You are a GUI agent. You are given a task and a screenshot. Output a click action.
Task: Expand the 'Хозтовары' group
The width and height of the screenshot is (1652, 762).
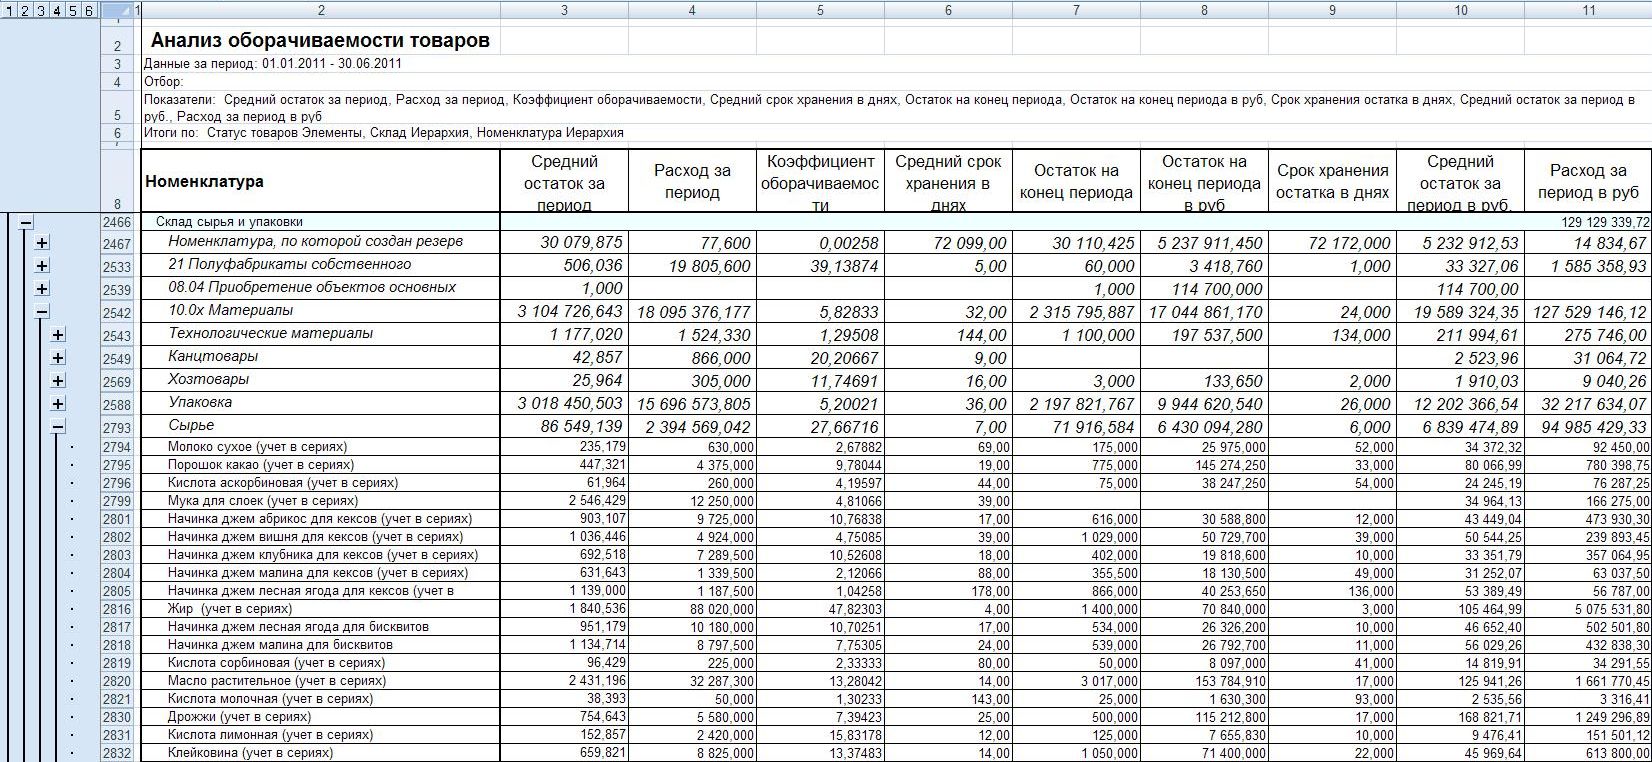coord(58,381)
